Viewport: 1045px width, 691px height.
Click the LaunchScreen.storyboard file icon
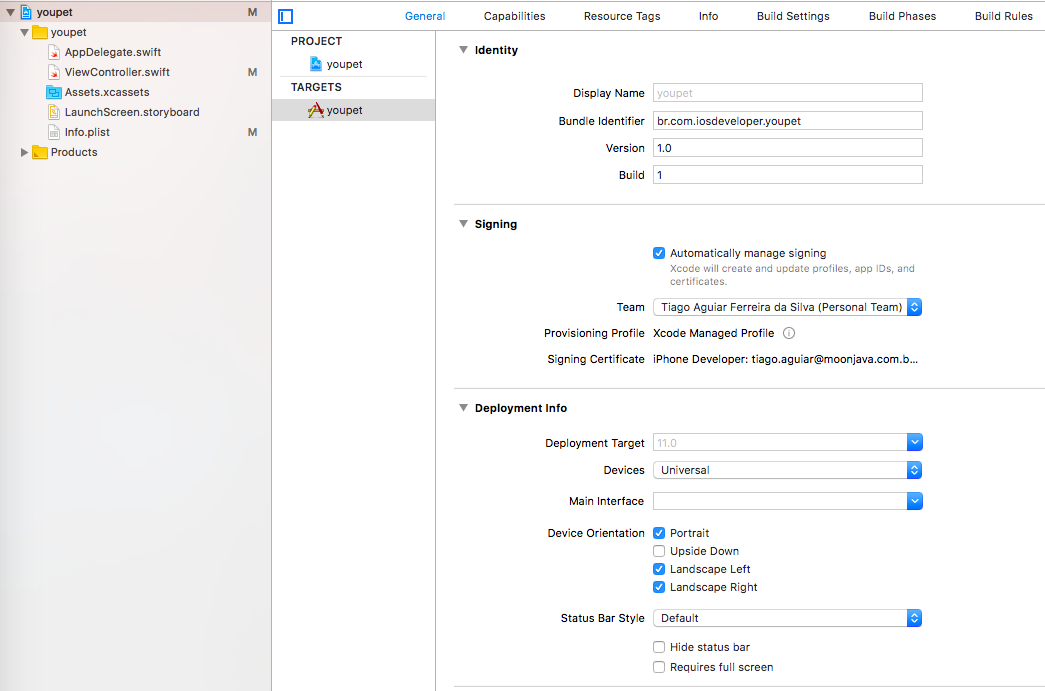pyautogui.click(x=54, y=112)
